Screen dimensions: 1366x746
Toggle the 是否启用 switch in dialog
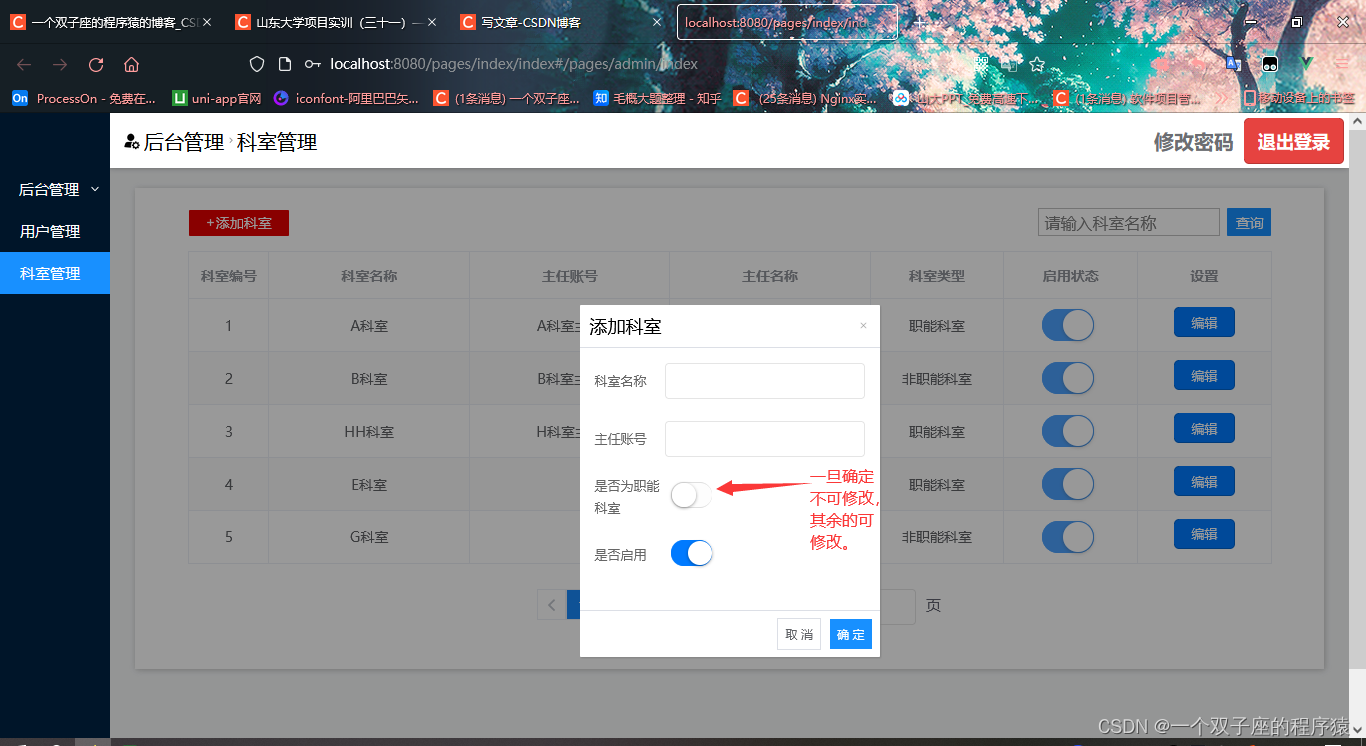[691, 553]
